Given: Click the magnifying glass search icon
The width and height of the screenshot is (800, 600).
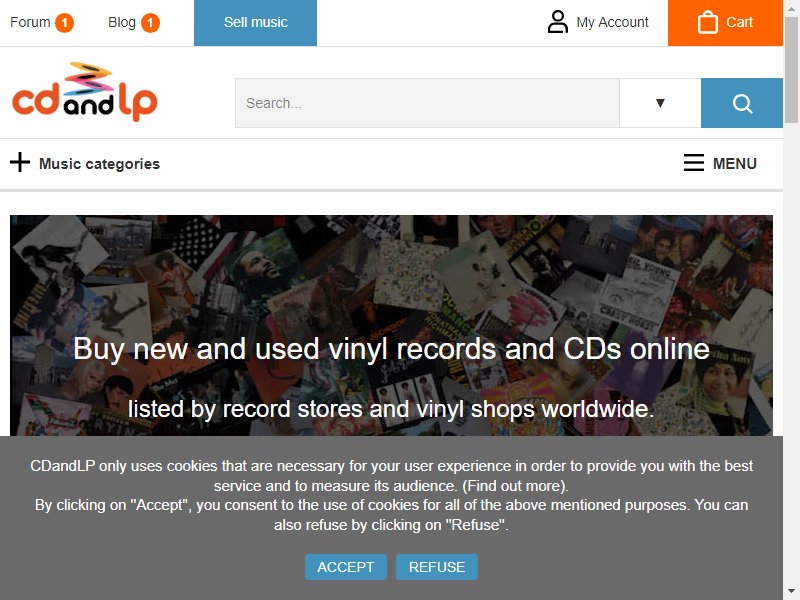Looking at the screenshot, I should coord(742,103).
